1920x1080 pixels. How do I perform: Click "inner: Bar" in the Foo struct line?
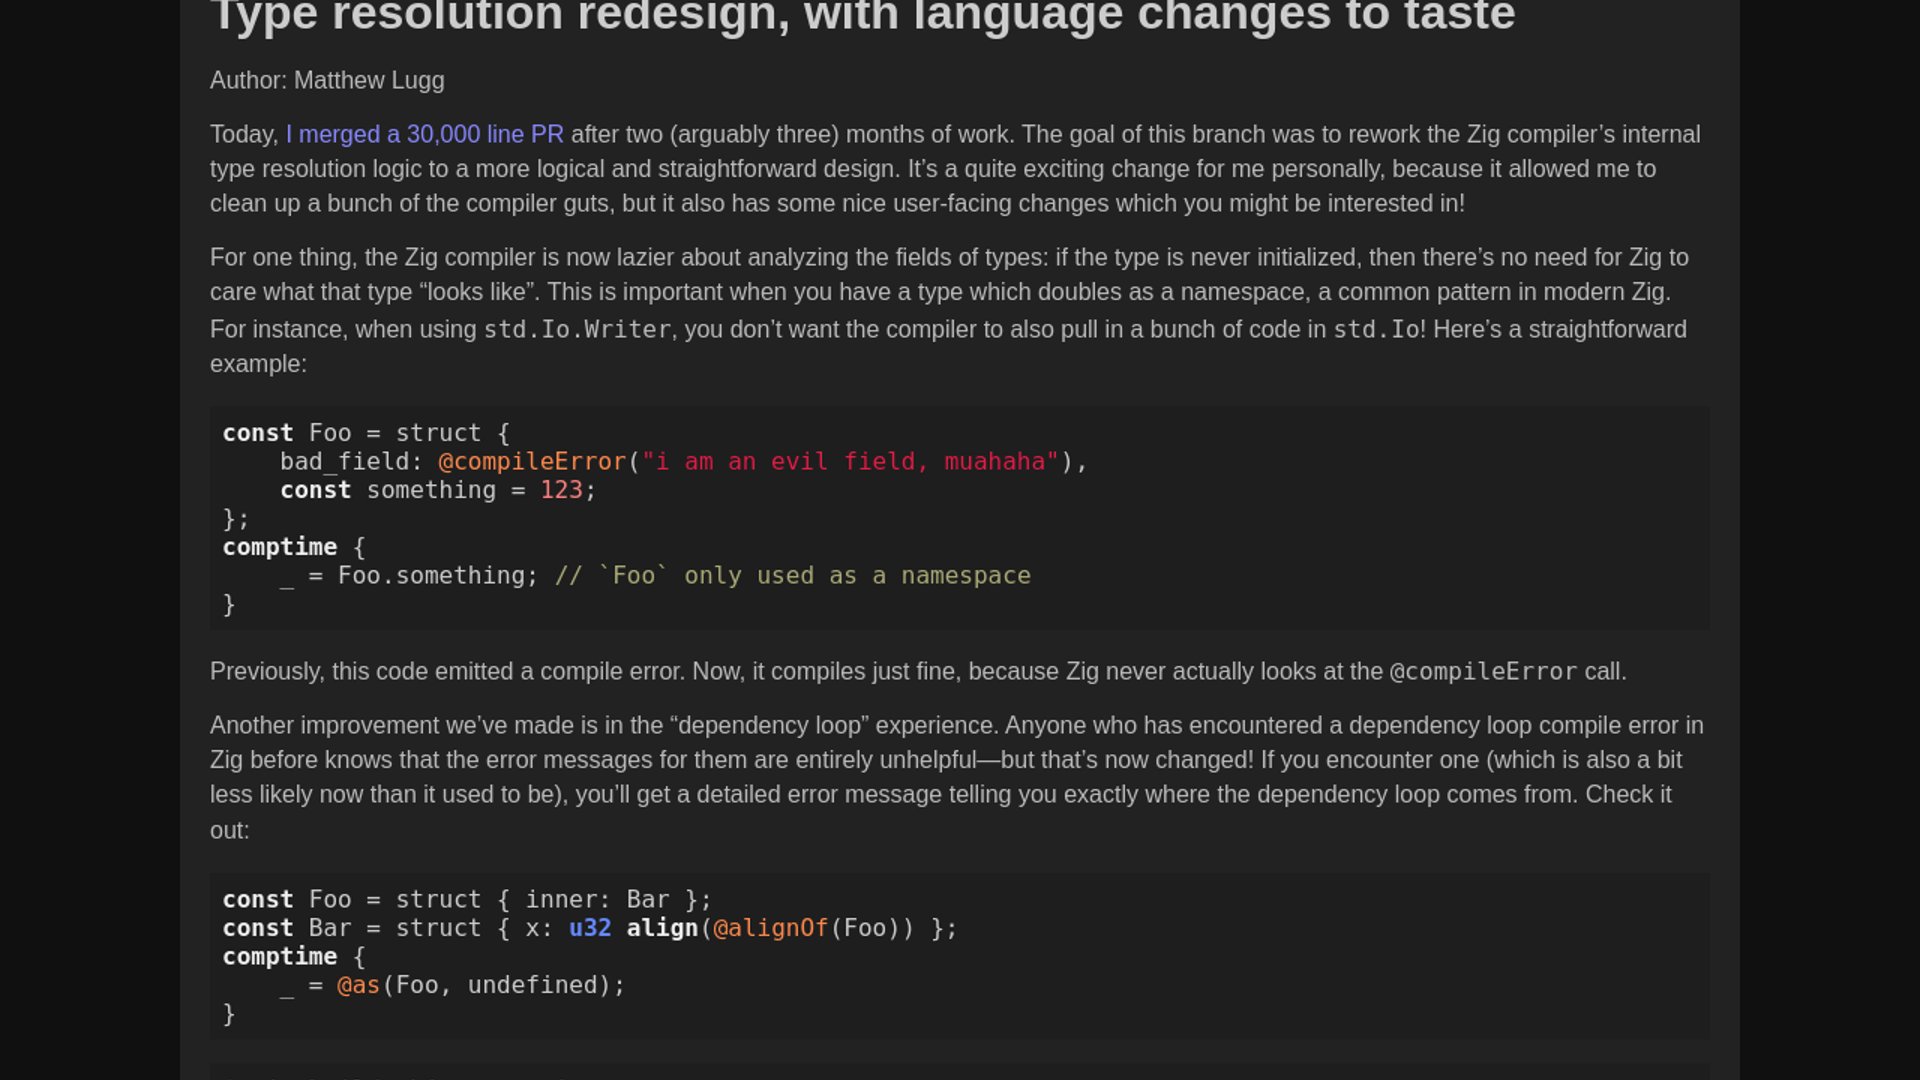coord(597,899)
